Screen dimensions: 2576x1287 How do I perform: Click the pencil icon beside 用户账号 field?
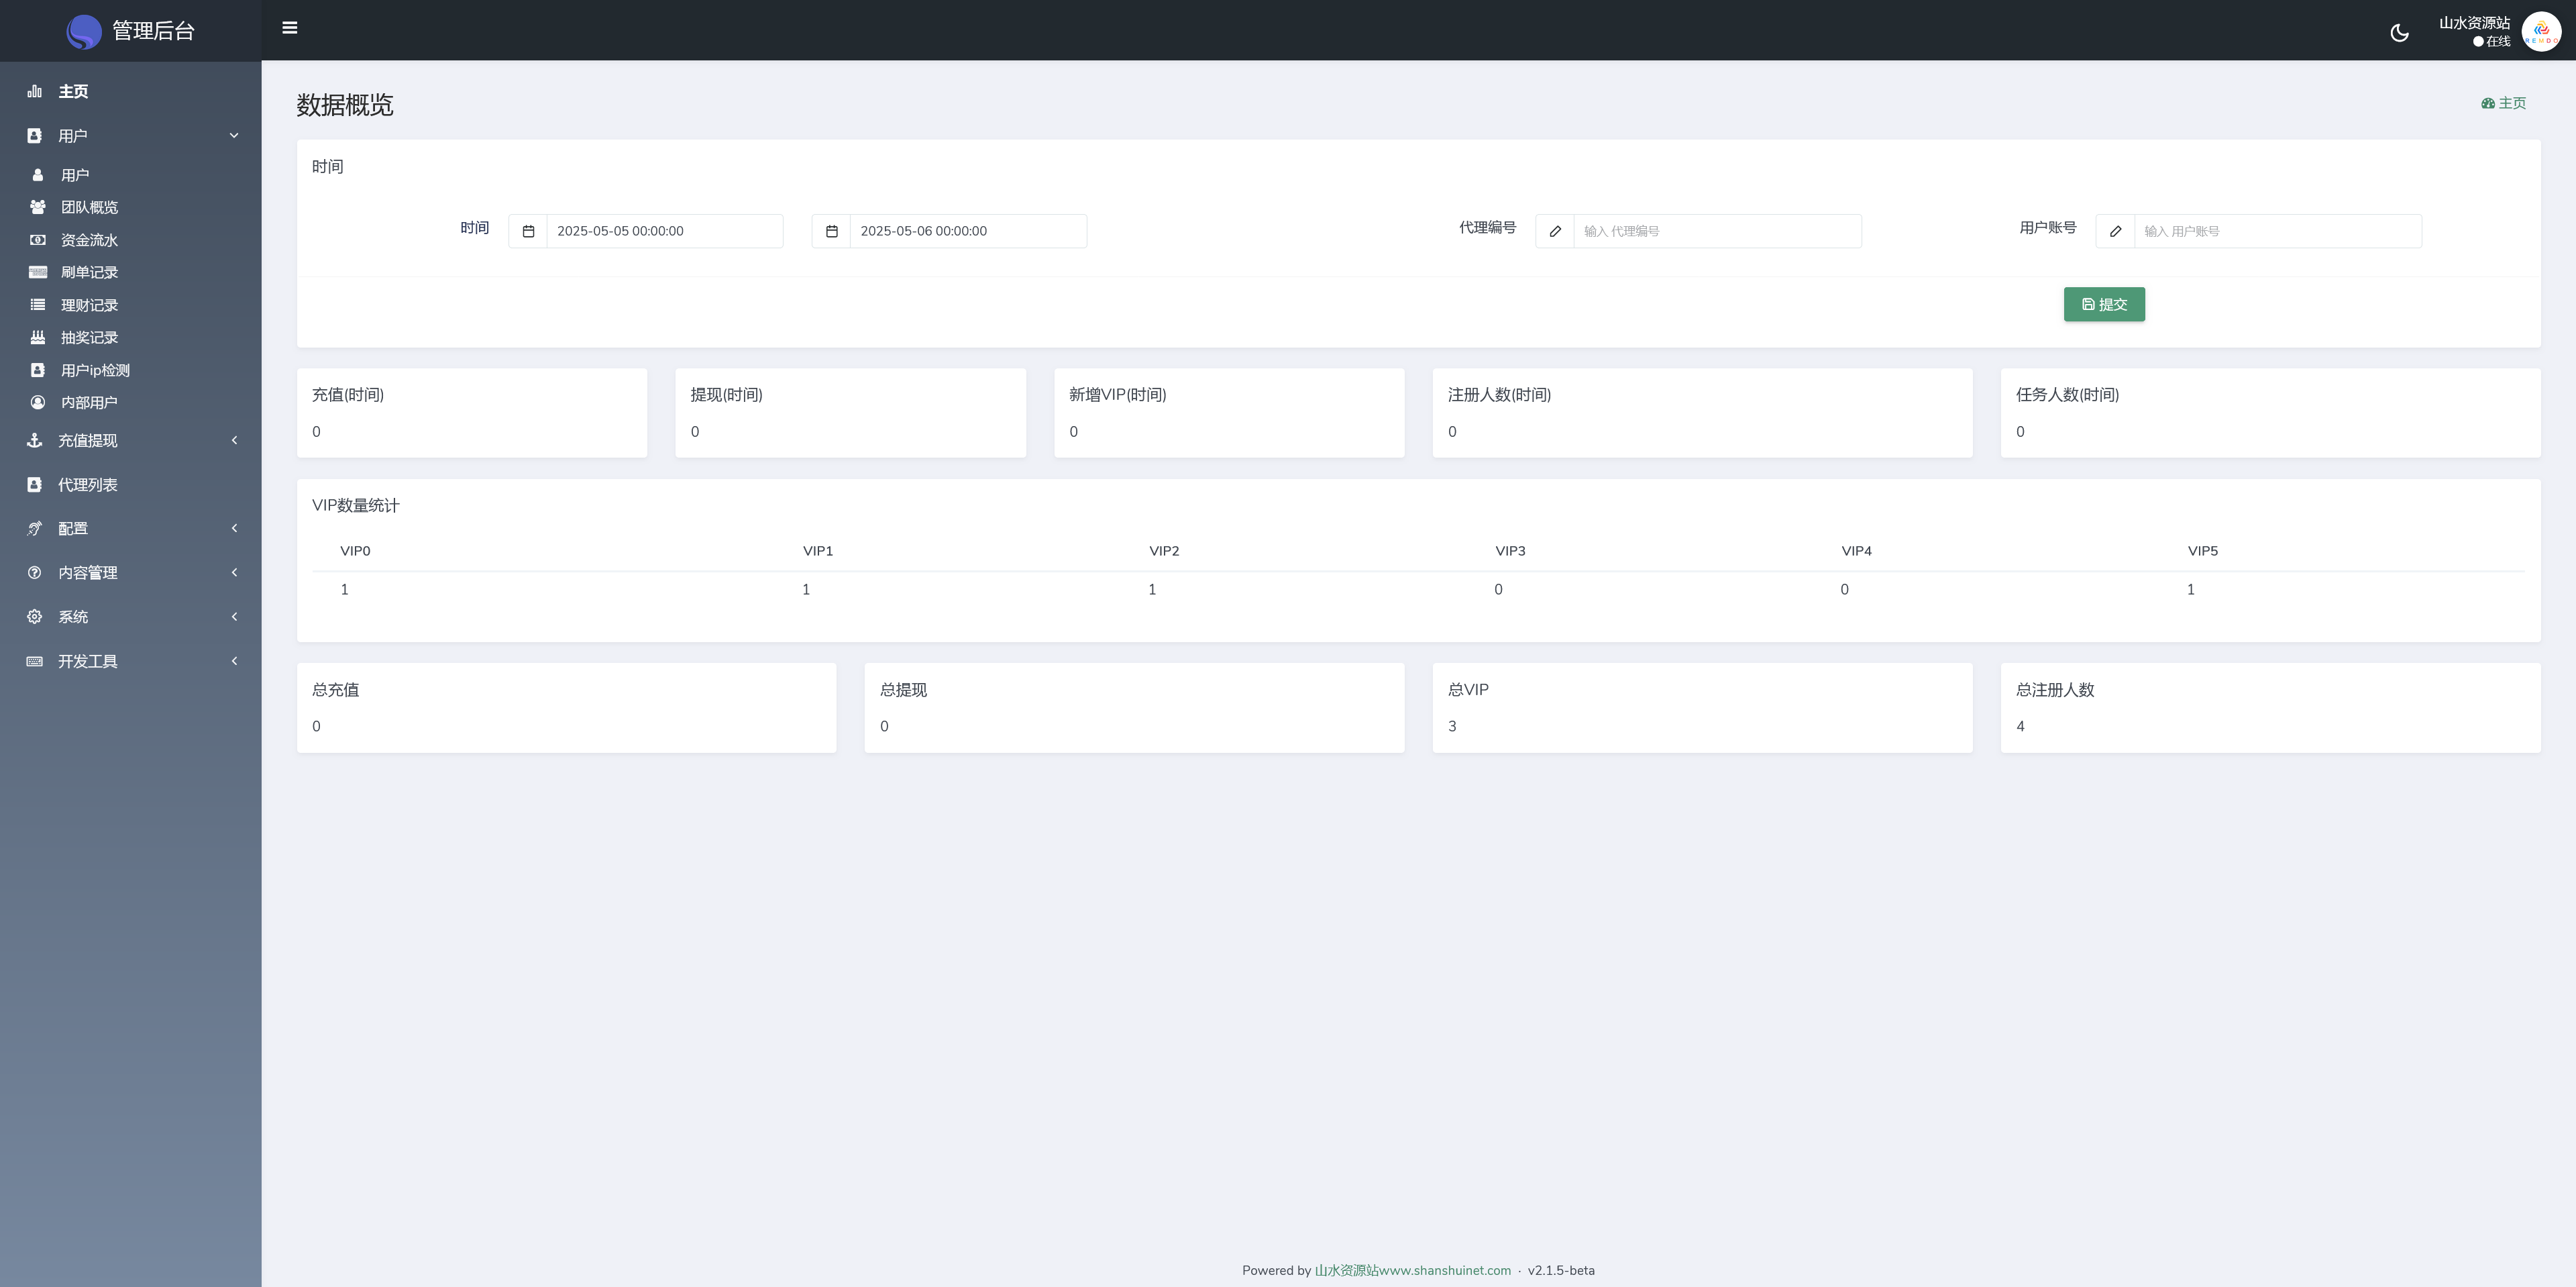(2115, 231)
